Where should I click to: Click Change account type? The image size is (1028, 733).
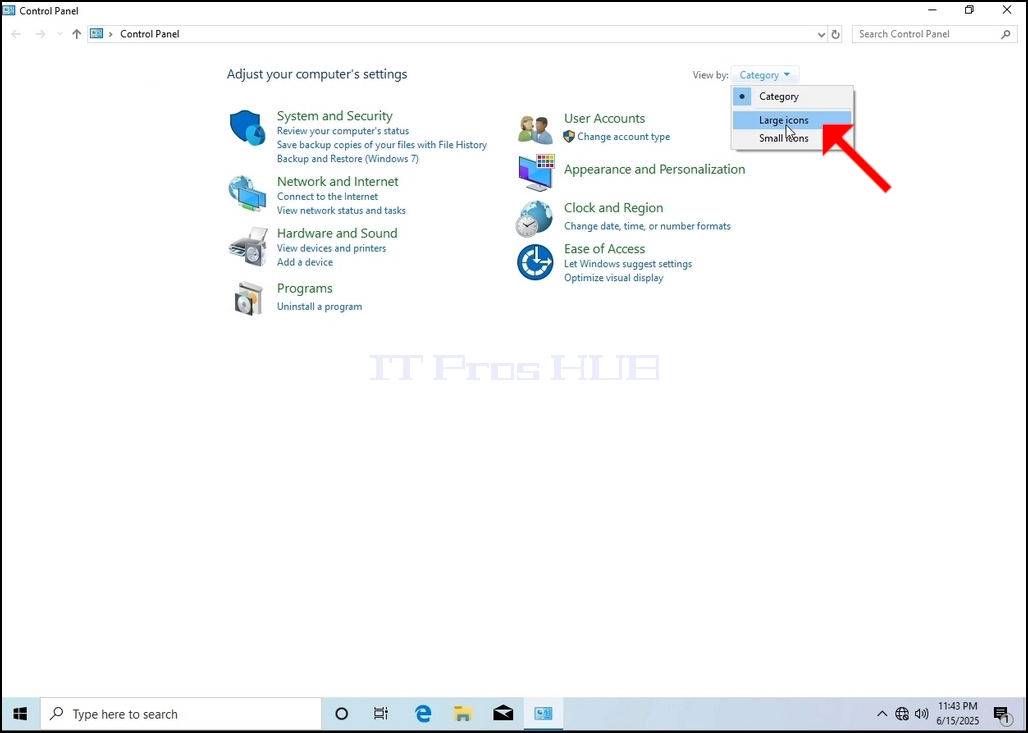point(623,137)
